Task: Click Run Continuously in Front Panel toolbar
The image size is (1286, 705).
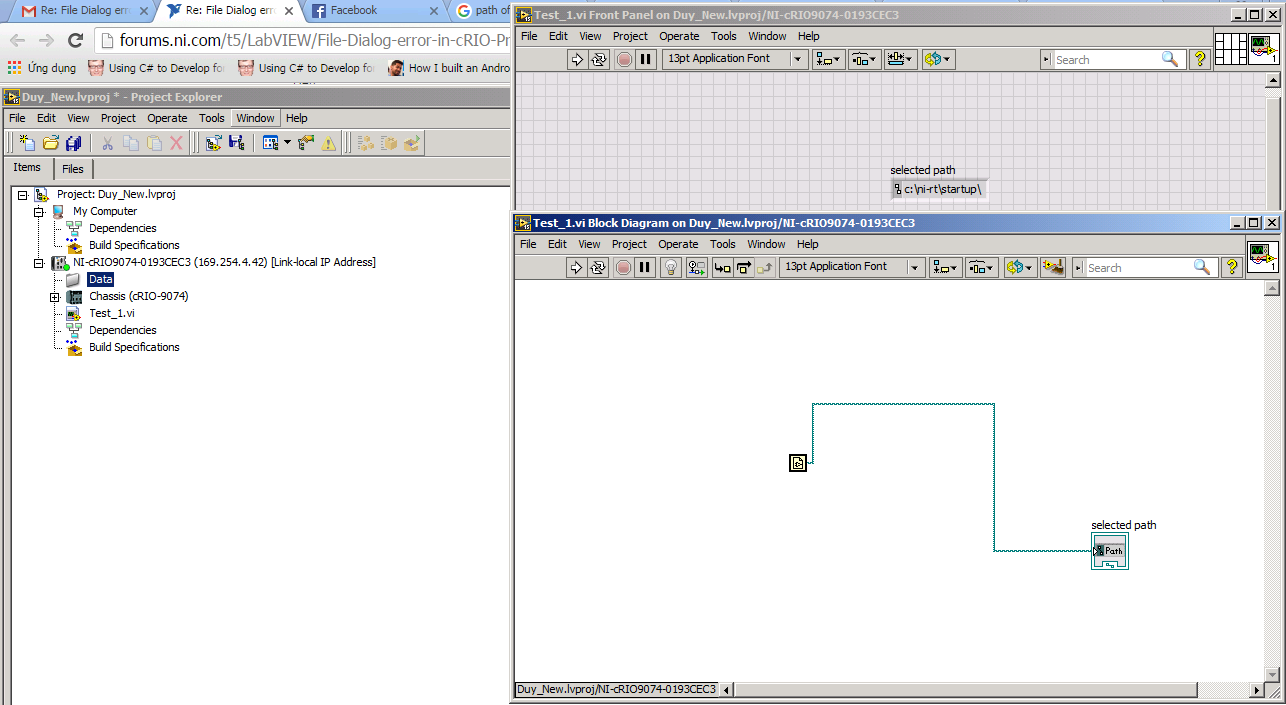Action: [599, 59]
